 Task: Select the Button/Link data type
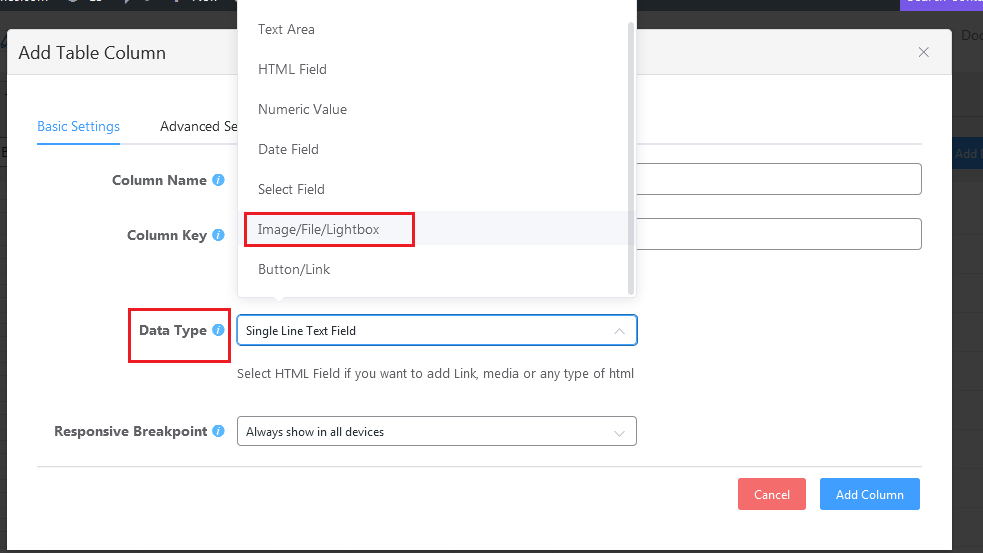click(x=294, y=269)
